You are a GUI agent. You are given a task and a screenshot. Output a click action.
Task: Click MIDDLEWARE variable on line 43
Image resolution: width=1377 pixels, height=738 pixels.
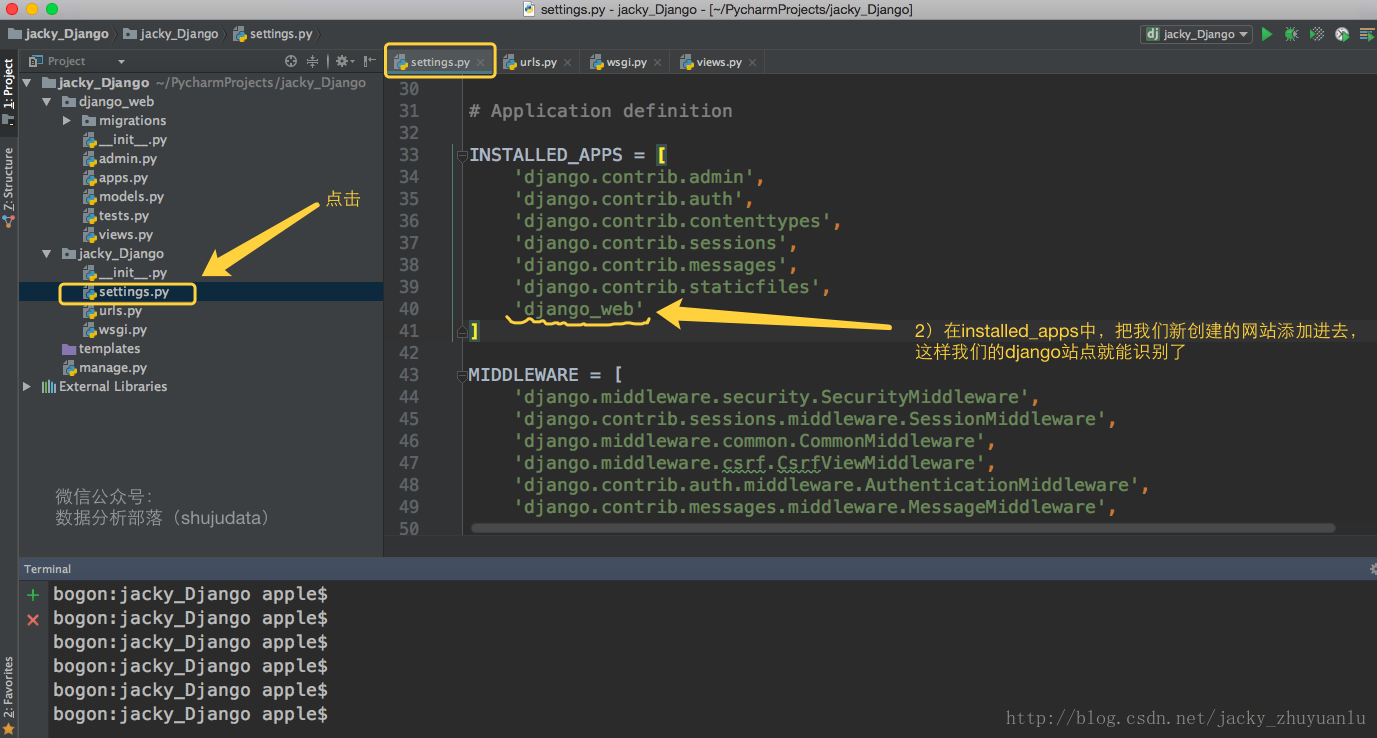point(523,375)
